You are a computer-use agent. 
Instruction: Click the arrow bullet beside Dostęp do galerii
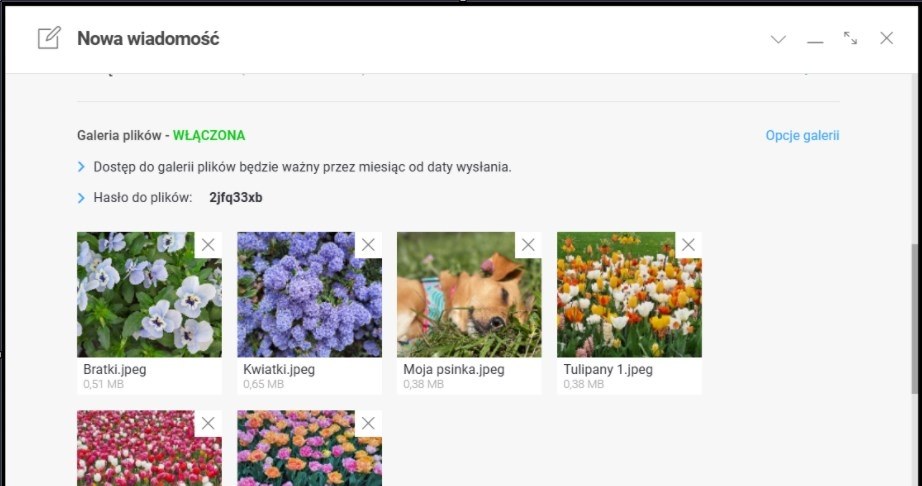point(81,167)
